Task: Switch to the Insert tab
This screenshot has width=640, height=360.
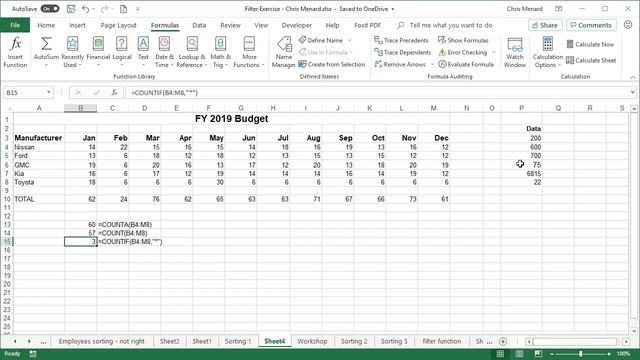Action: pyautogui.click(x=77, y=25)
